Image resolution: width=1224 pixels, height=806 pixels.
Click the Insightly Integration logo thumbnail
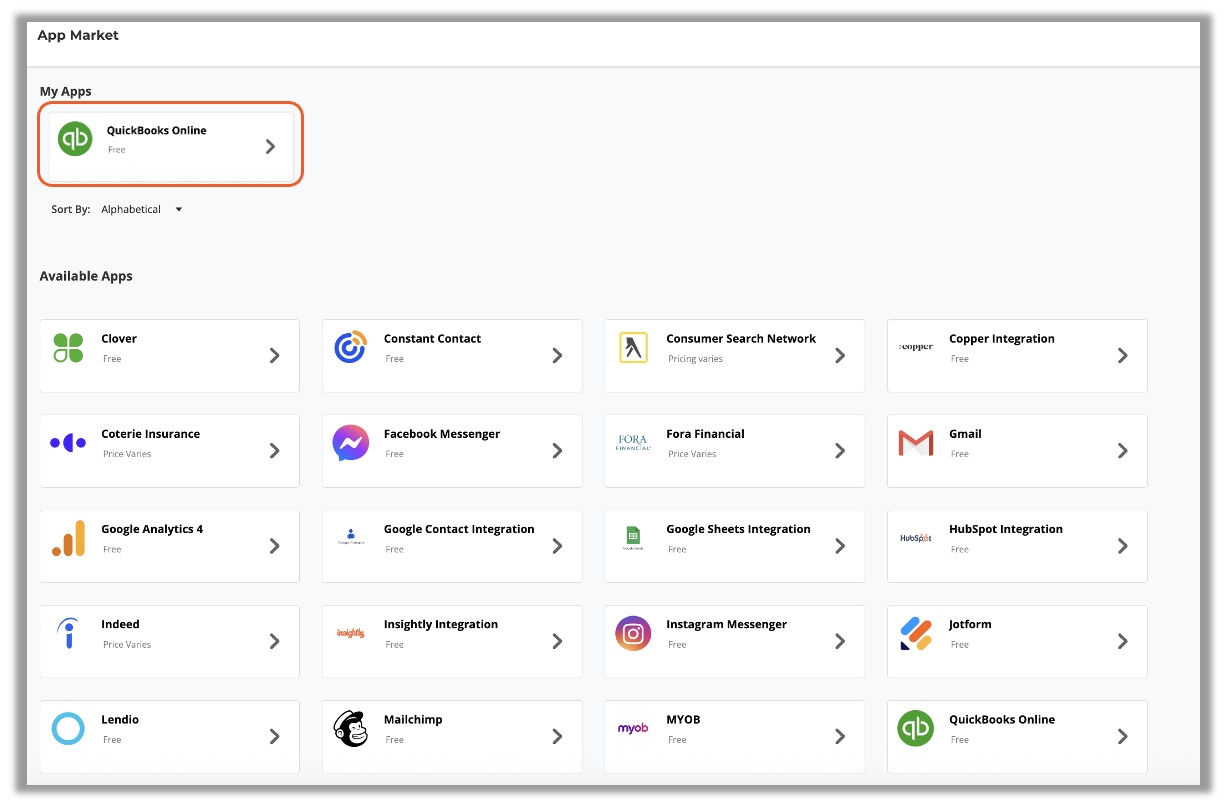point(350,633)
